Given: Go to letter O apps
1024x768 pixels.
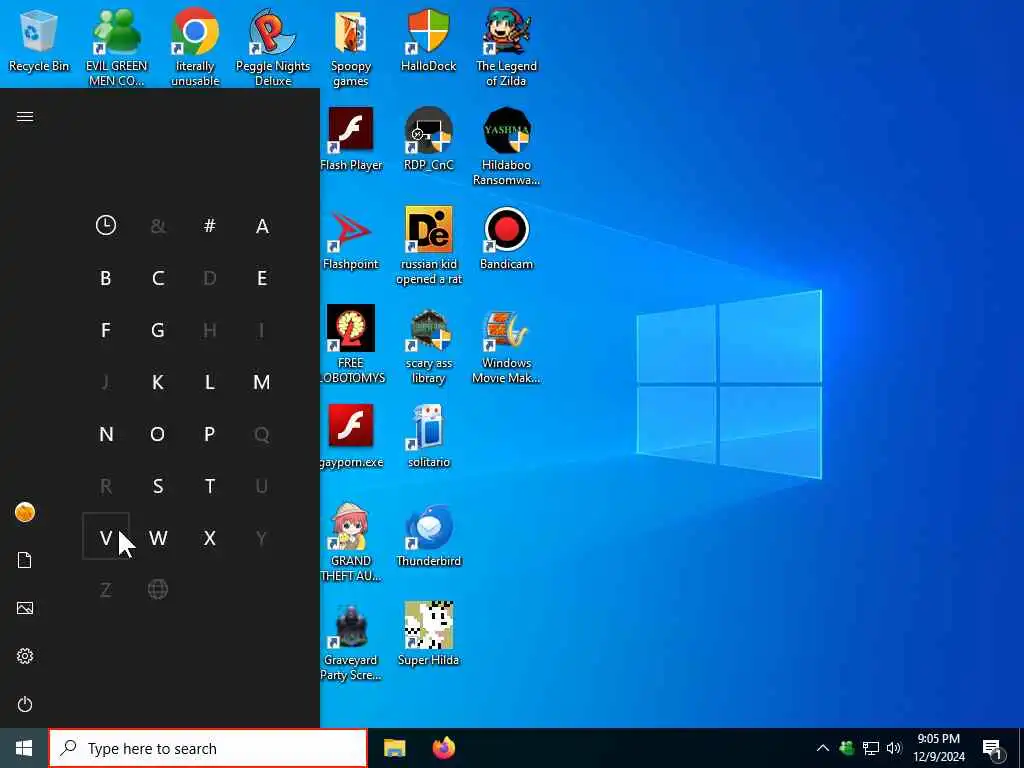Looking at the screenshot, I should pos(157,434).
